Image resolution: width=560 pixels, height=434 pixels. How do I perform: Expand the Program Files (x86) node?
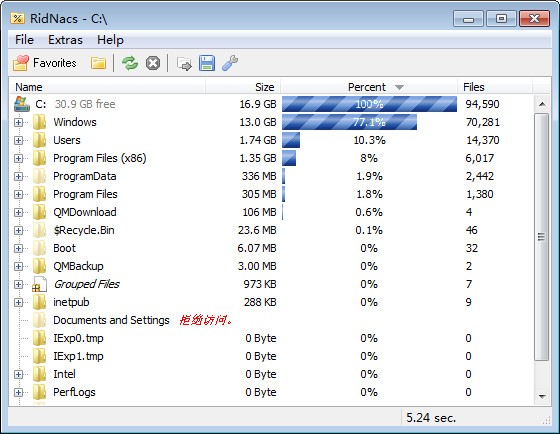18,158
